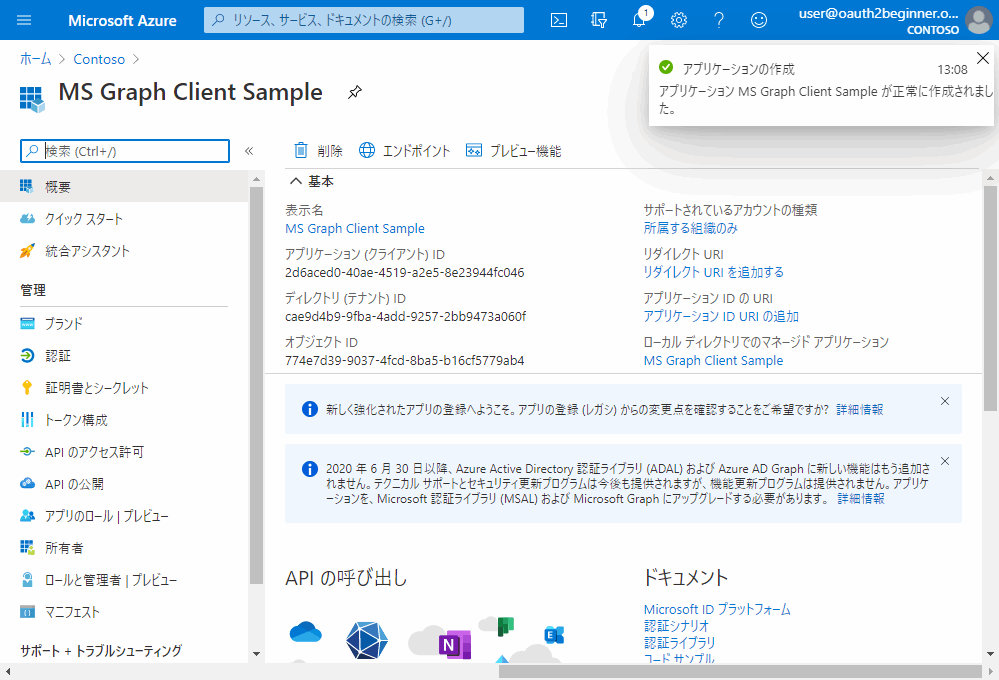Click リダイレクト URI を追加する link

[714, 272]
